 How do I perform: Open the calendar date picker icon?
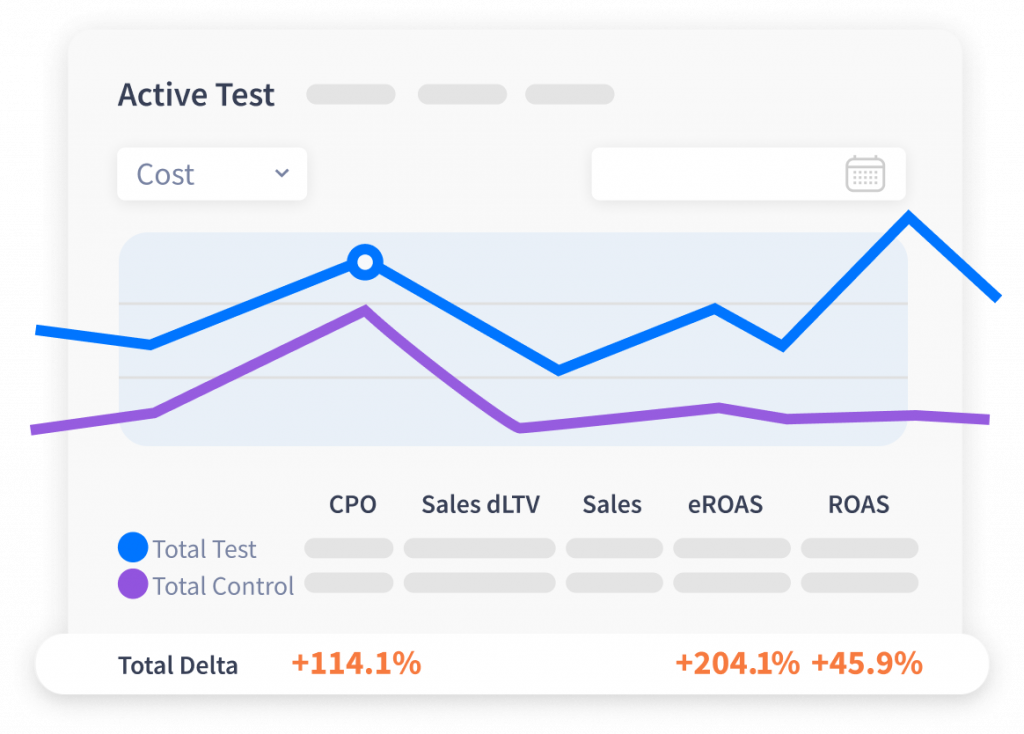pyautogui.click(x=865, y=174)
